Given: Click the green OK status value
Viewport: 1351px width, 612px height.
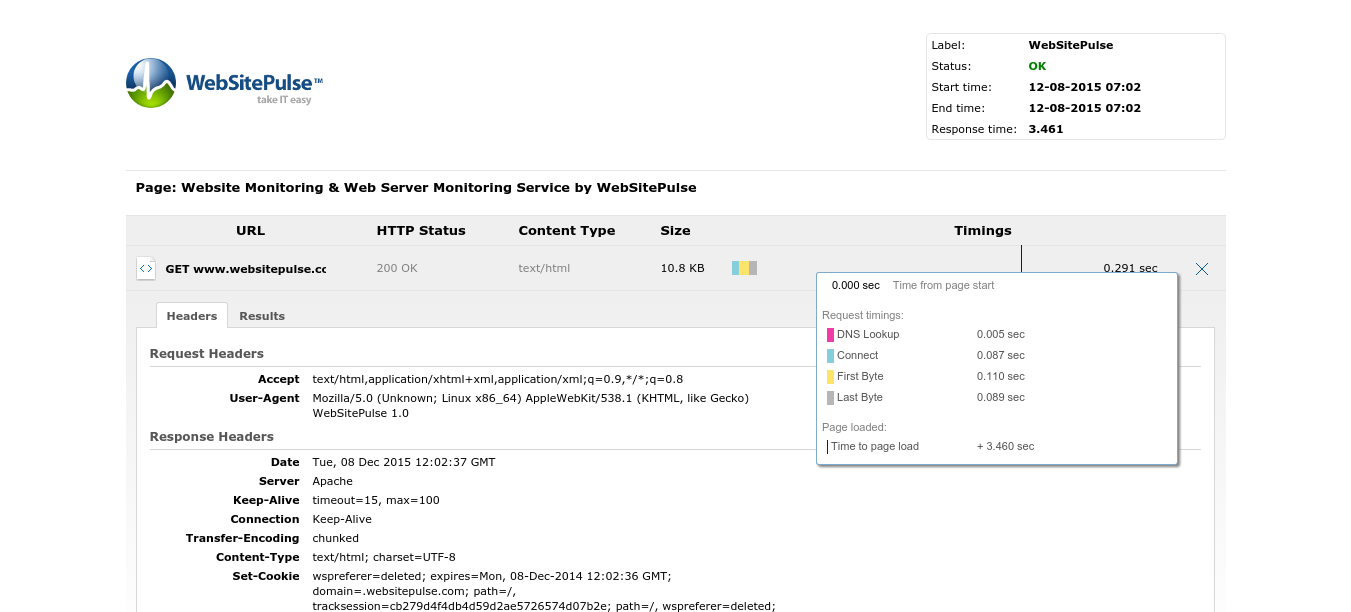Looking at the screenshot, I should [x=1037, y=66].
